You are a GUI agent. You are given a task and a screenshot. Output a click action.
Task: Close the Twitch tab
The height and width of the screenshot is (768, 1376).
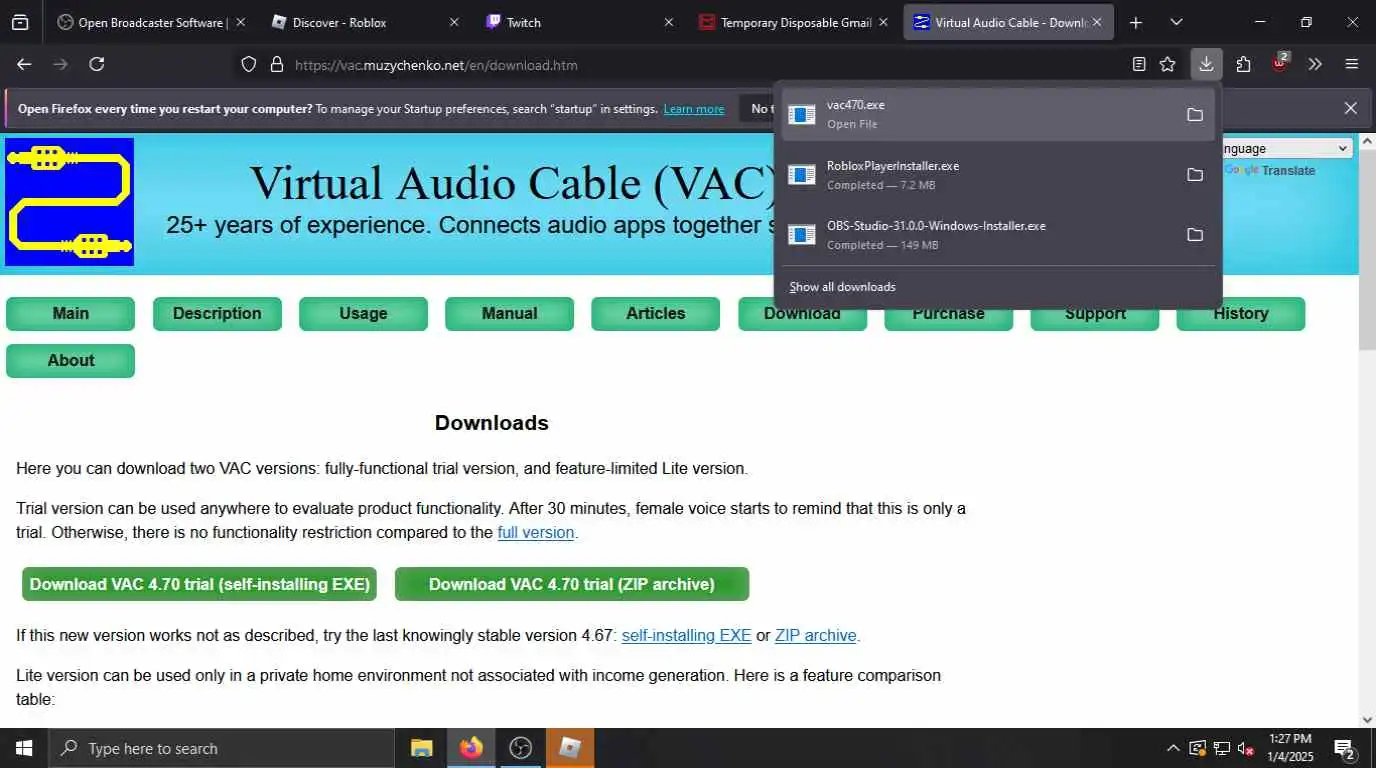(669, 22)
